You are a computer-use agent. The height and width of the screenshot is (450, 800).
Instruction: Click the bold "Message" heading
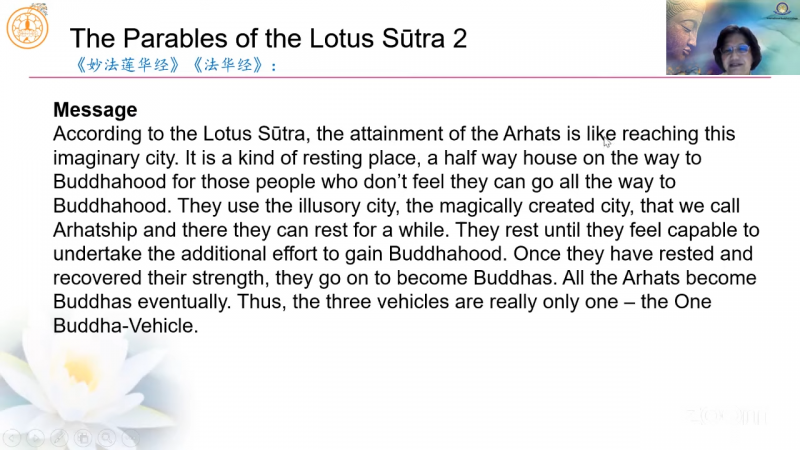pos(94,110)
